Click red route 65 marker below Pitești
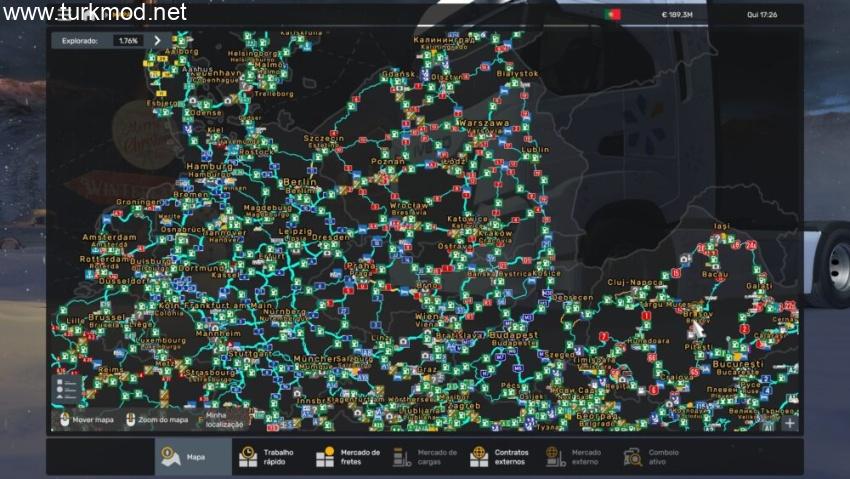 coord(694,372)
